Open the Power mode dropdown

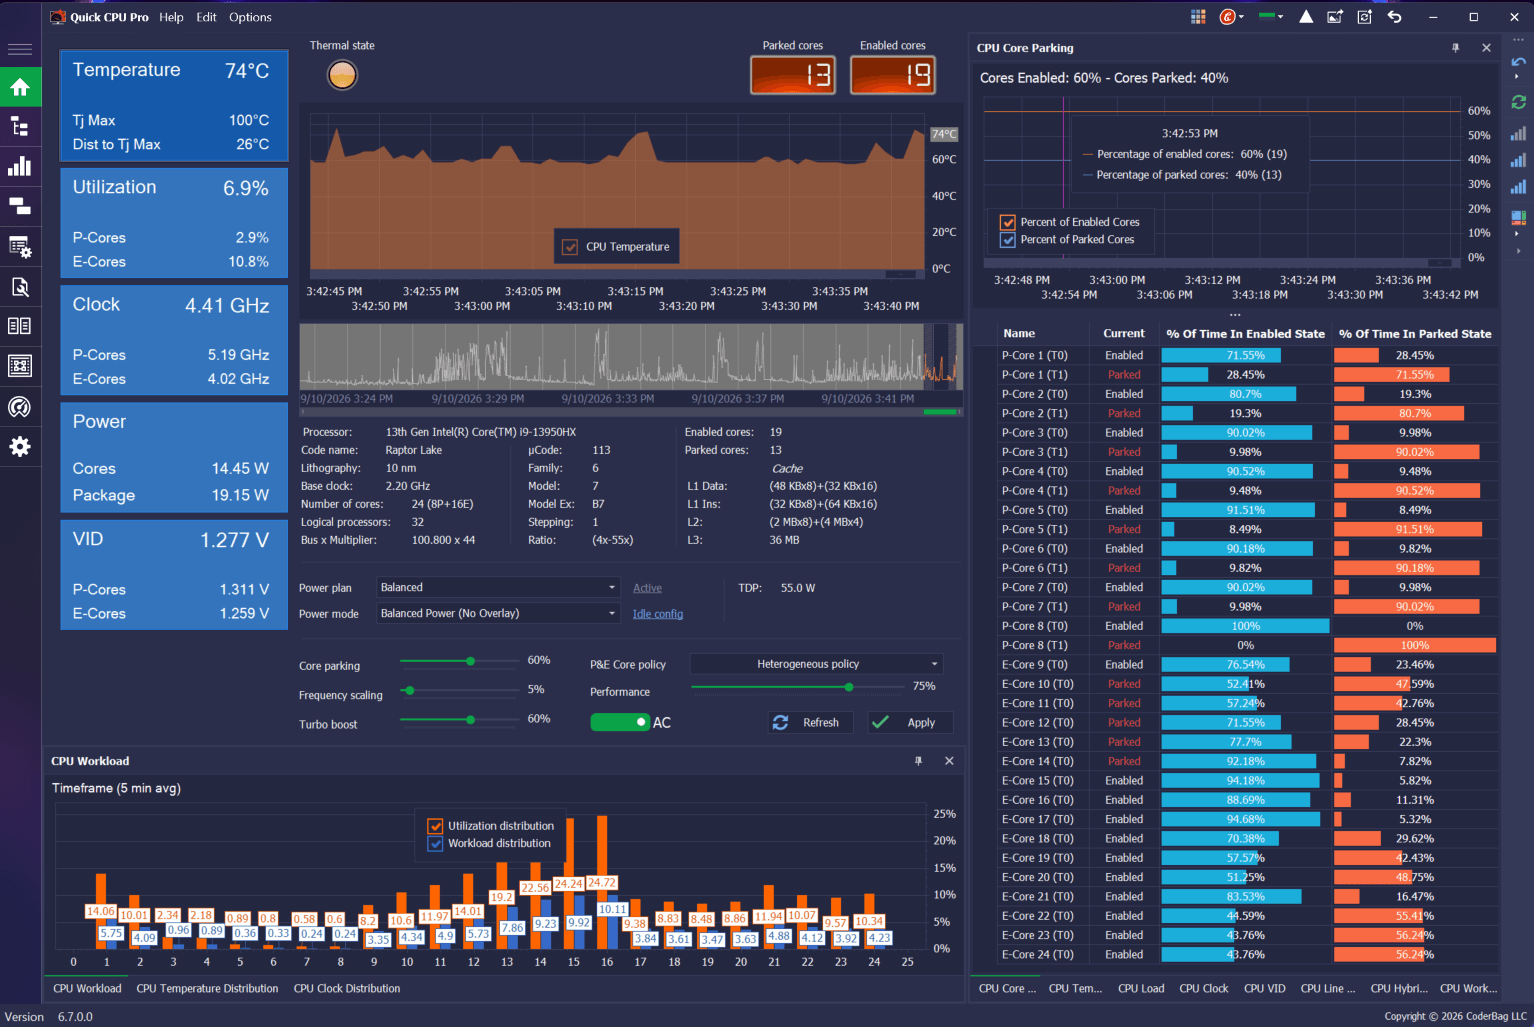click(499, 614)
